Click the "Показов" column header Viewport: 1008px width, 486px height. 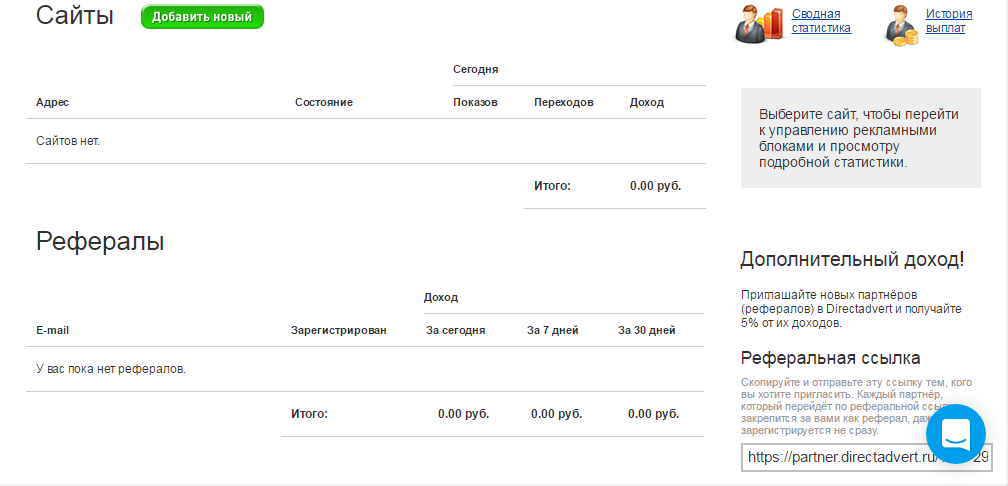pos(475,103)
